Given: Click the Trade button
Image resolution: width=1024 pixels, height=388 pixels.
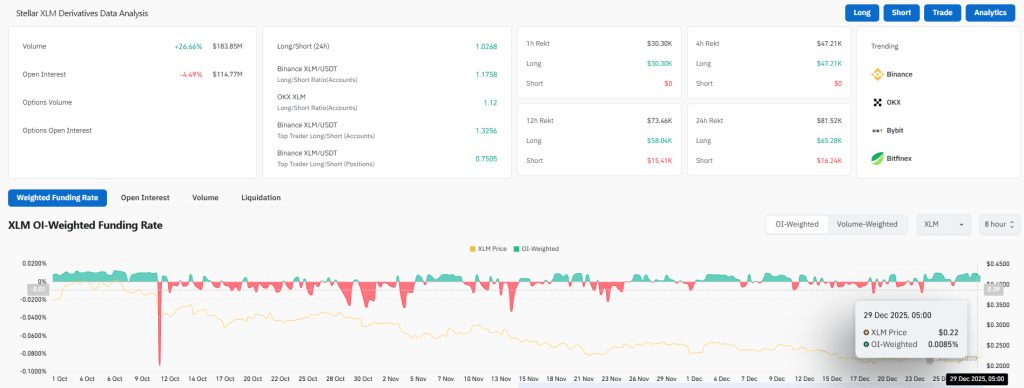Looking at the screenshot, I should coord(942,13).
